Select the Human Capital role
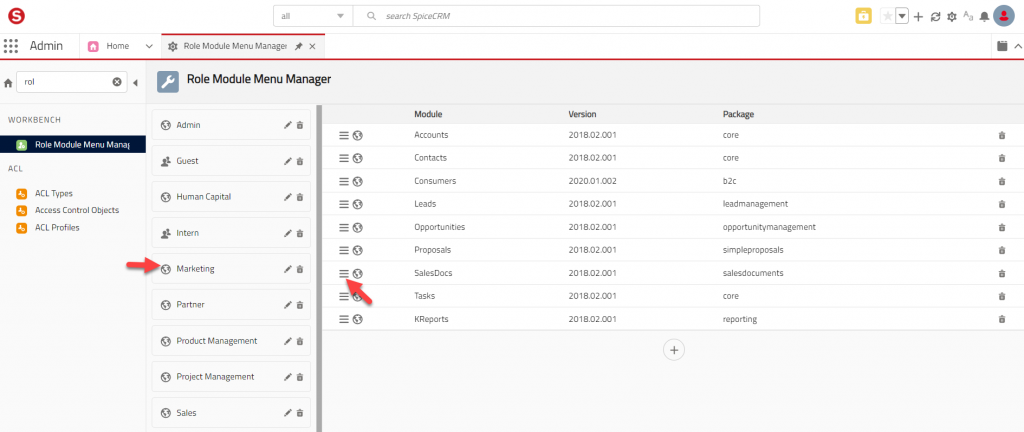Screen dimensions: 1024x432 [x=231, y=196]
